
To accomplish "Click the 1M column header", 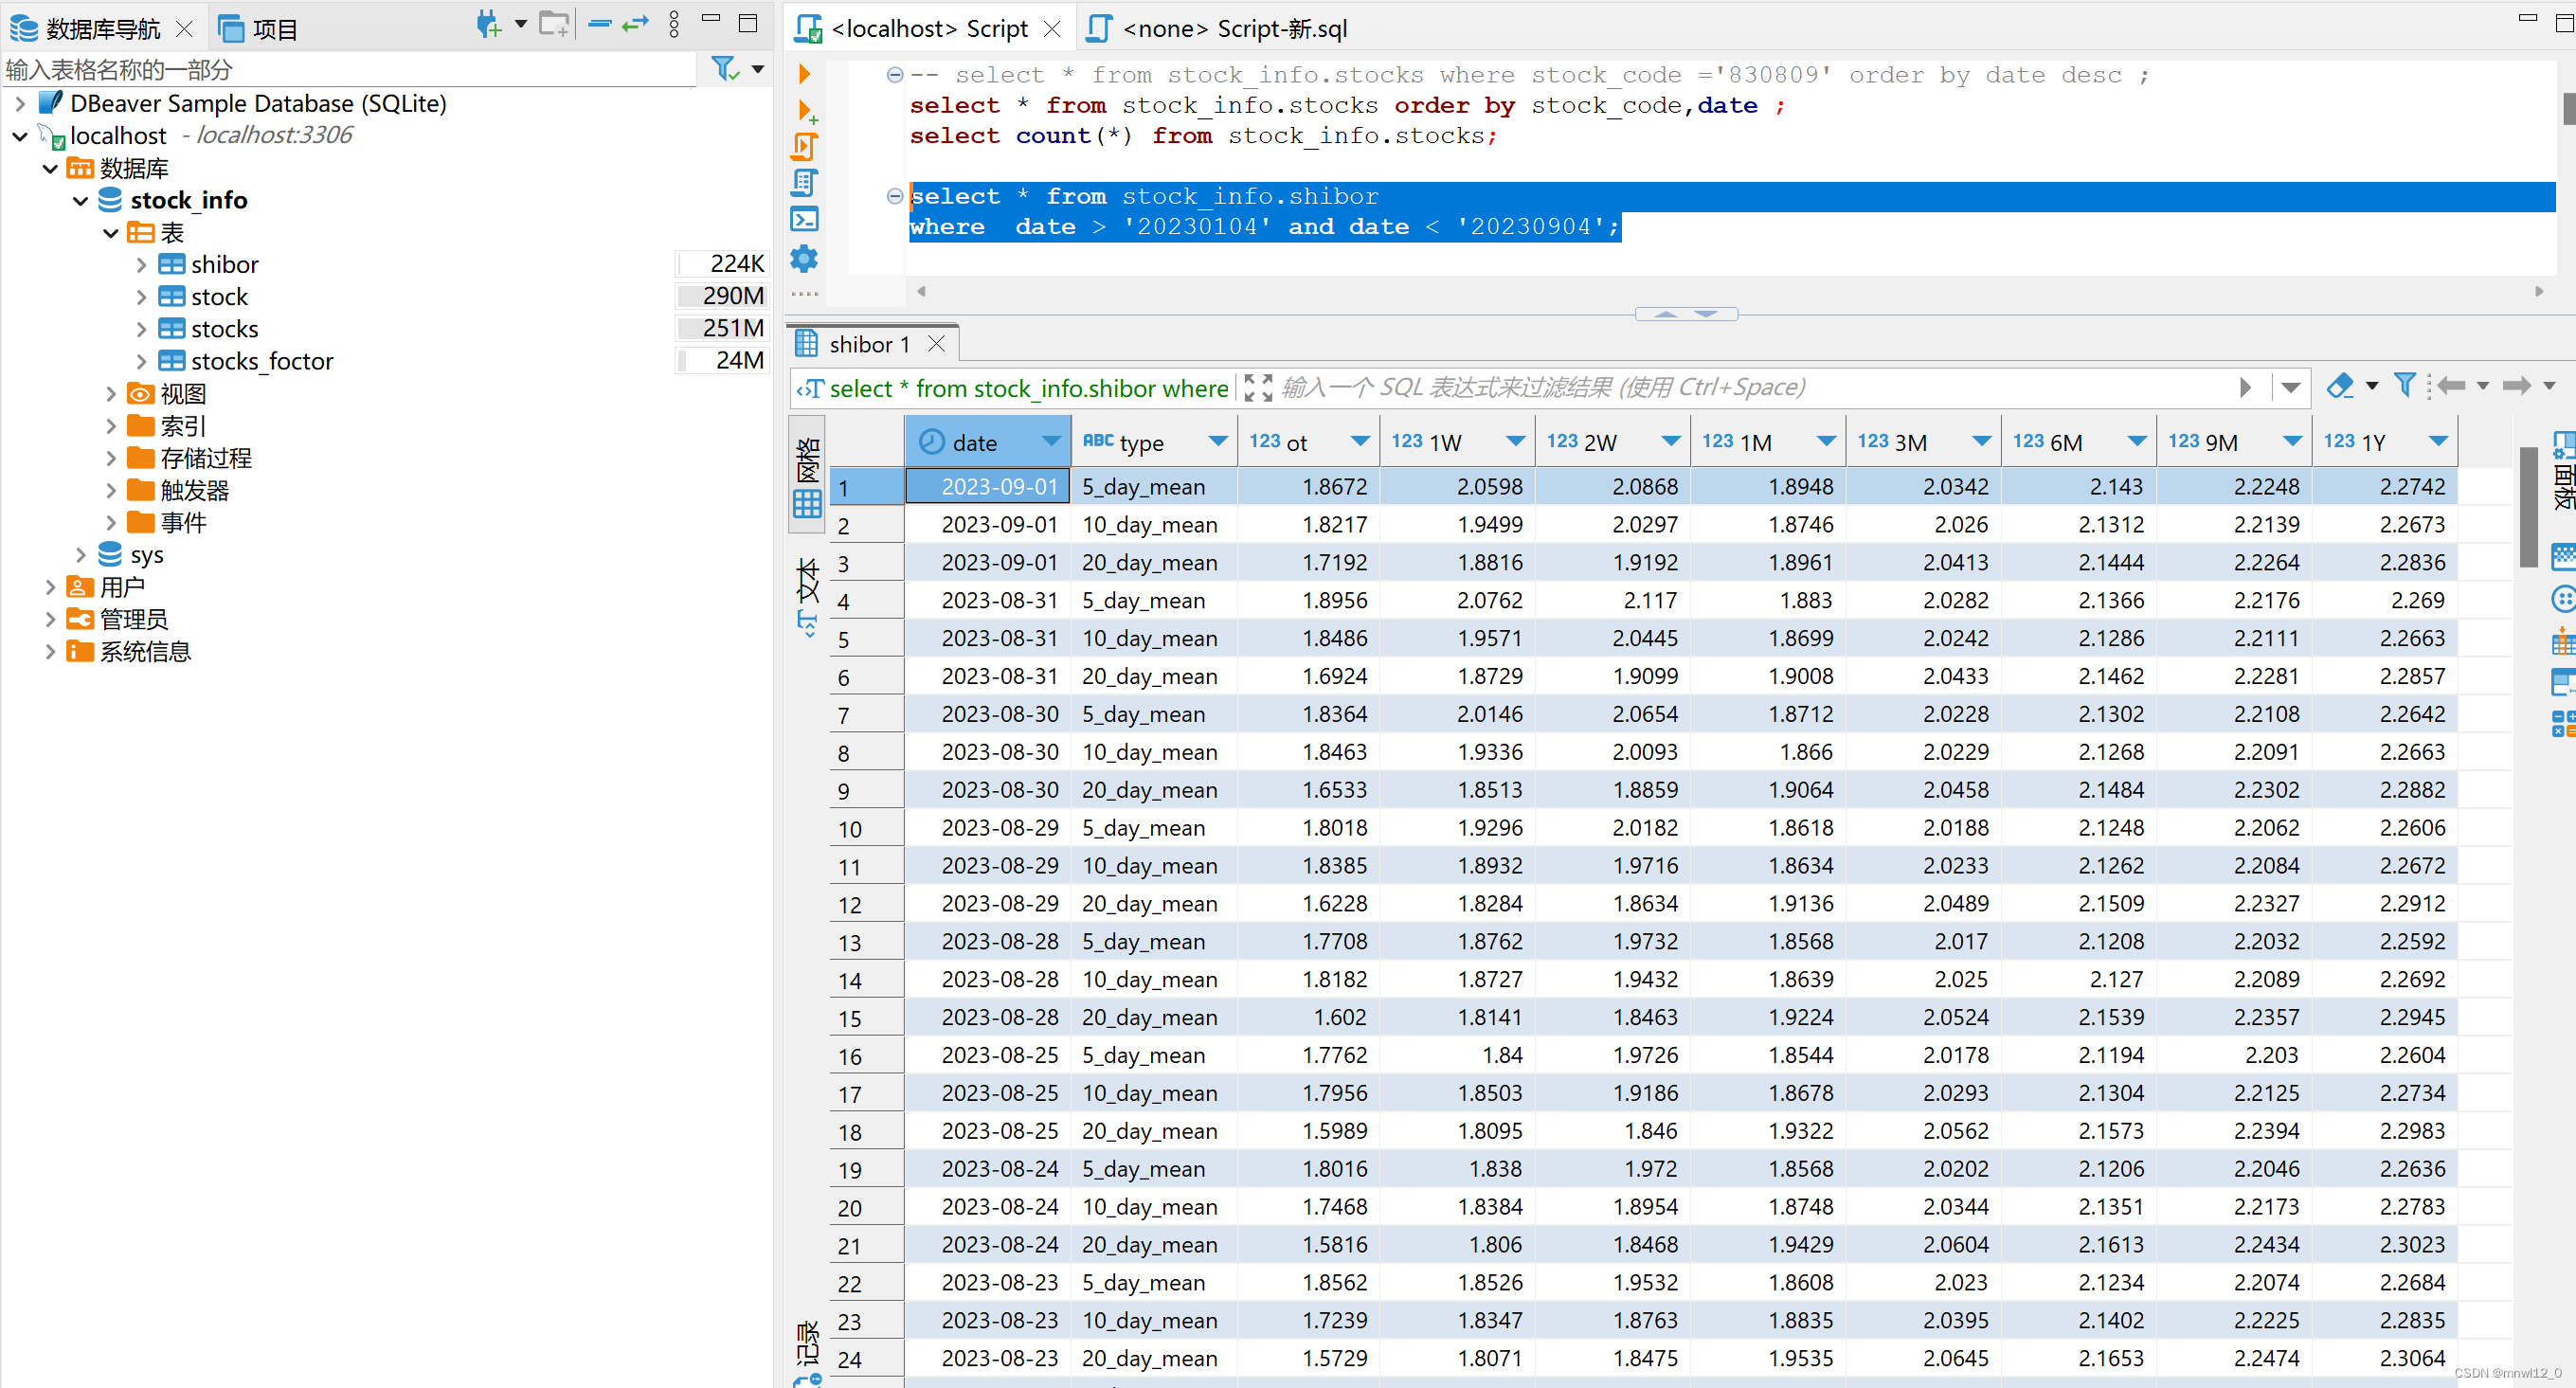I will click(x=1754, y=442).
